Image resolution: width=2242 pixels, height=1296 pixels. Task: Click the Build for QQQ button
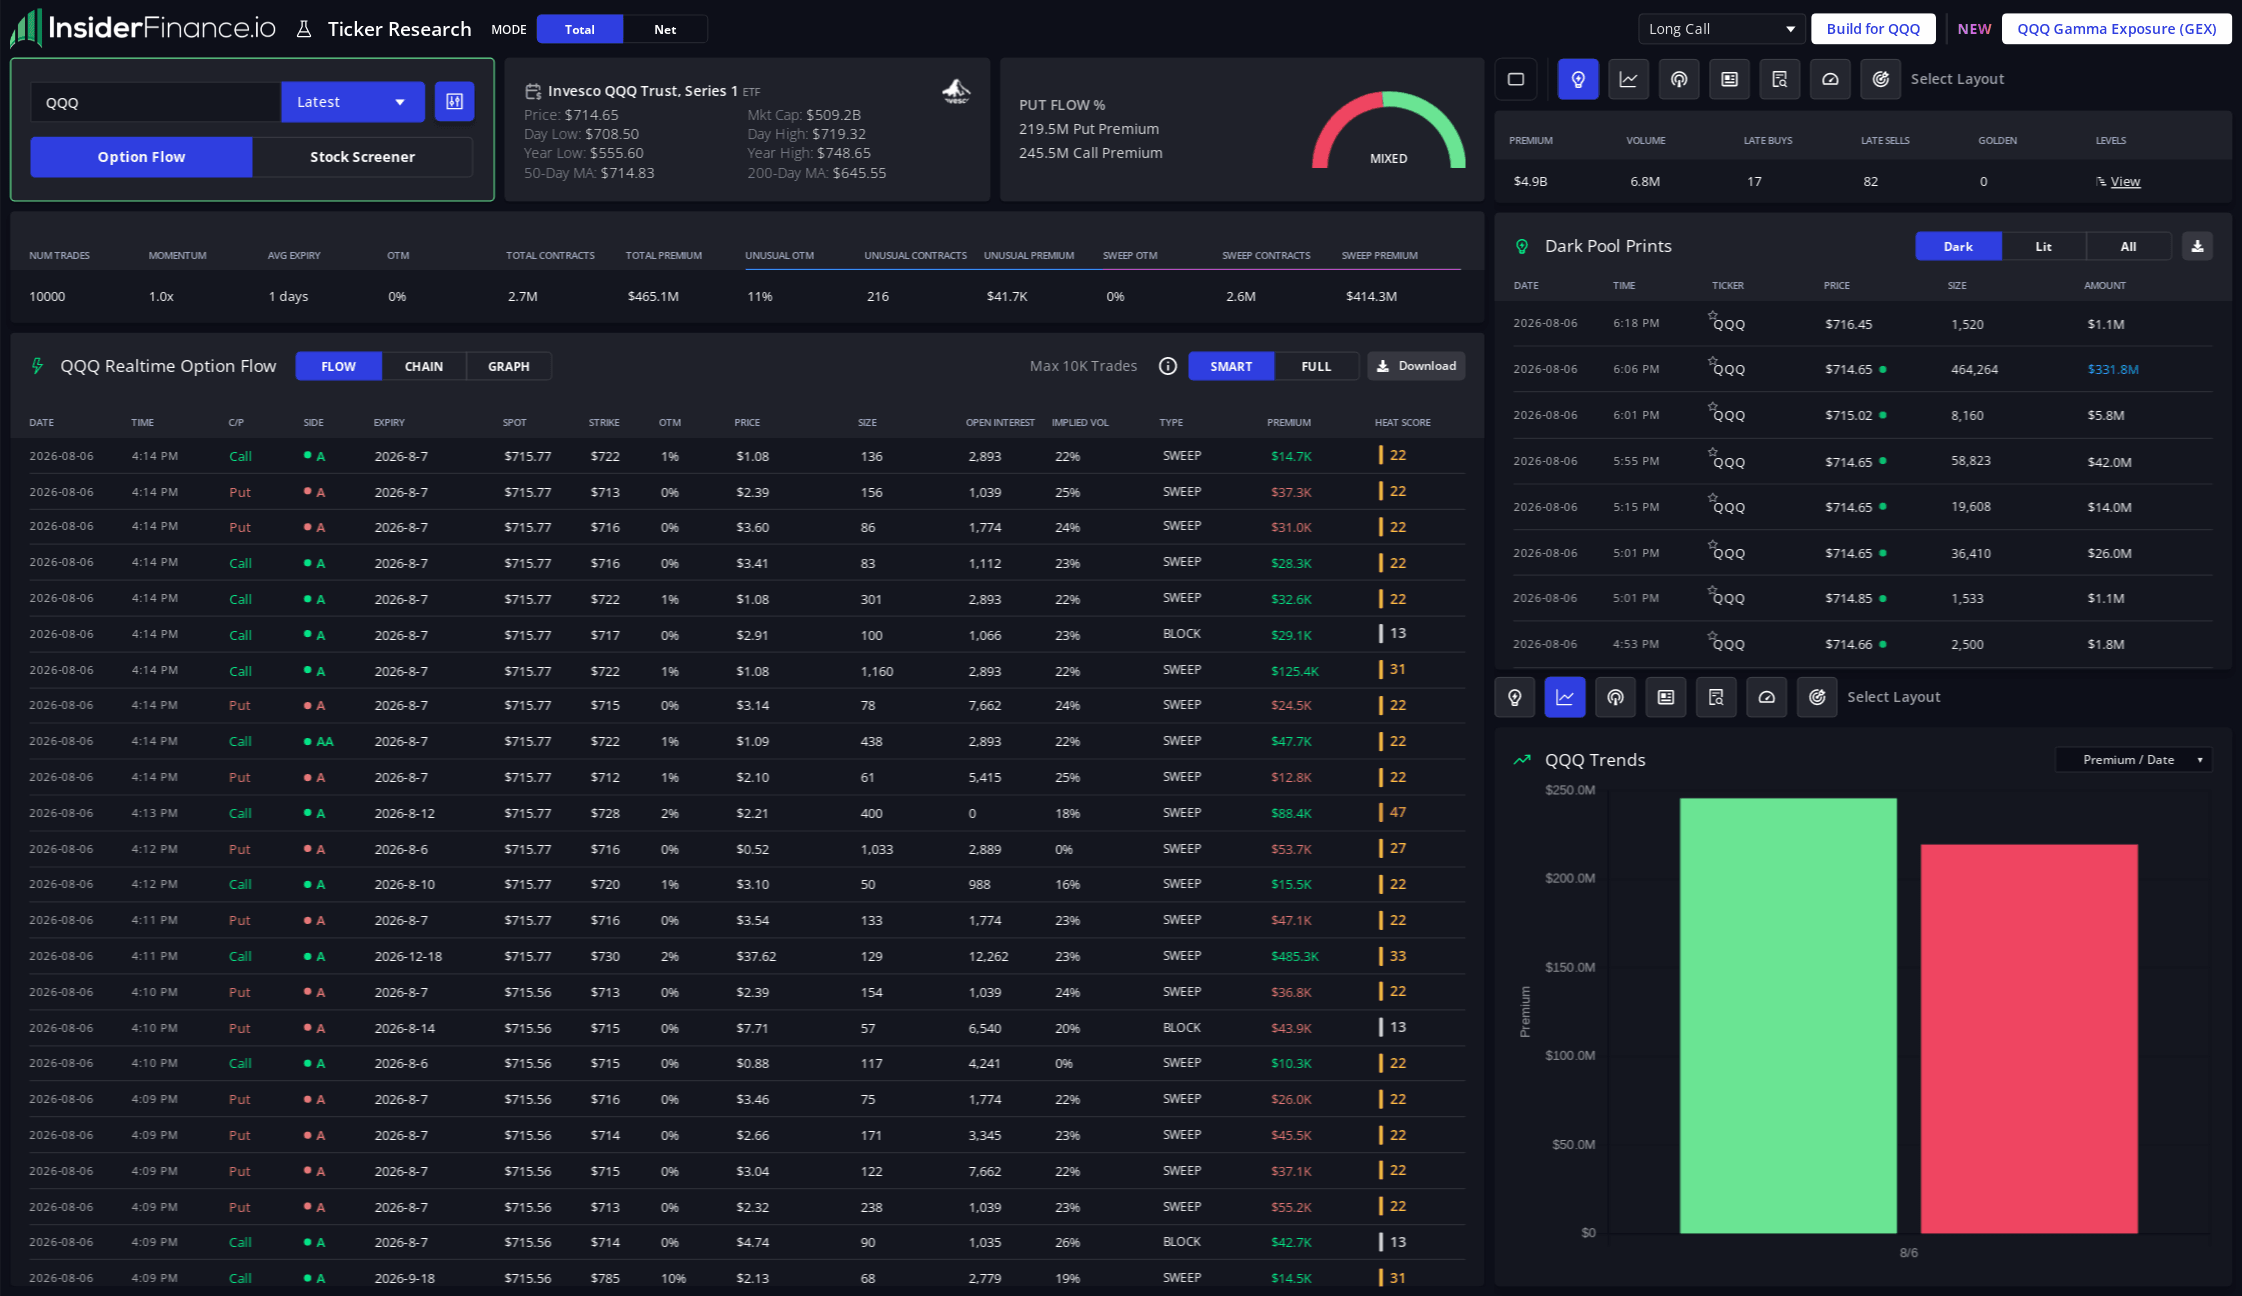coord(1873,29)
